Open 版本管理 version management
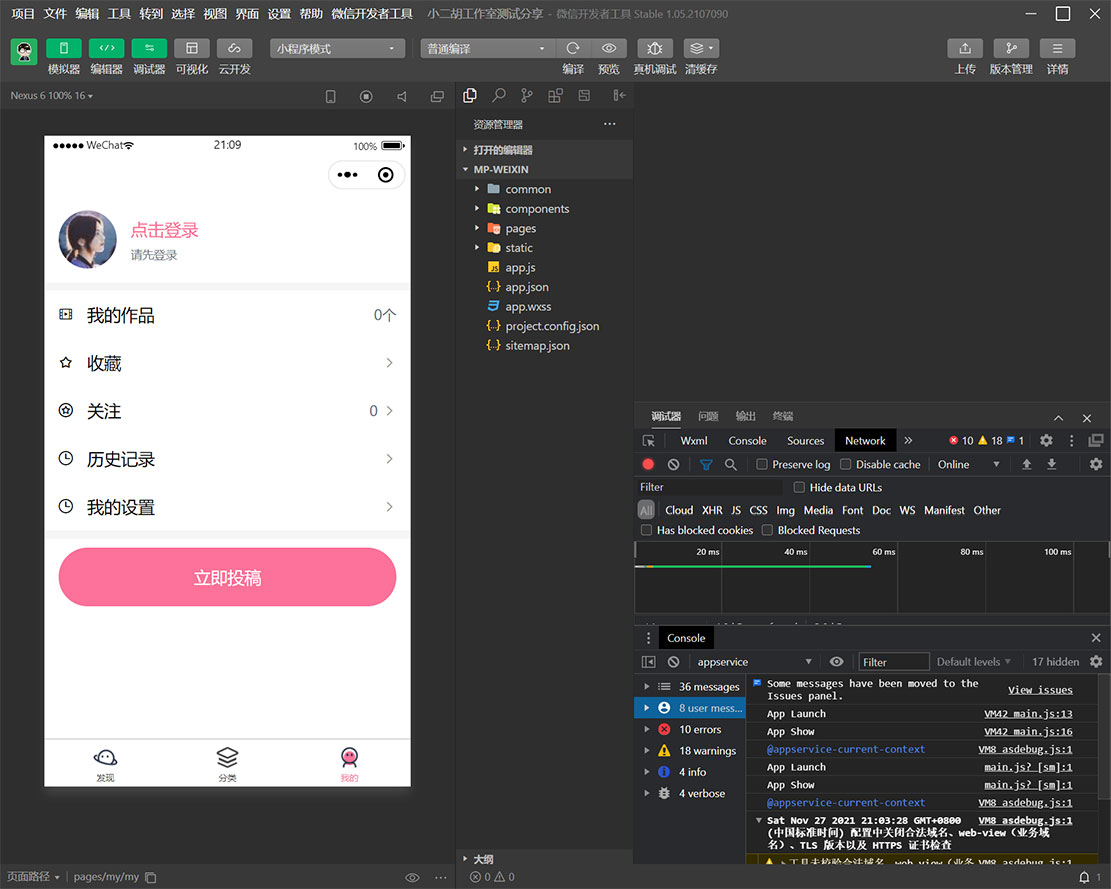 1011,48
